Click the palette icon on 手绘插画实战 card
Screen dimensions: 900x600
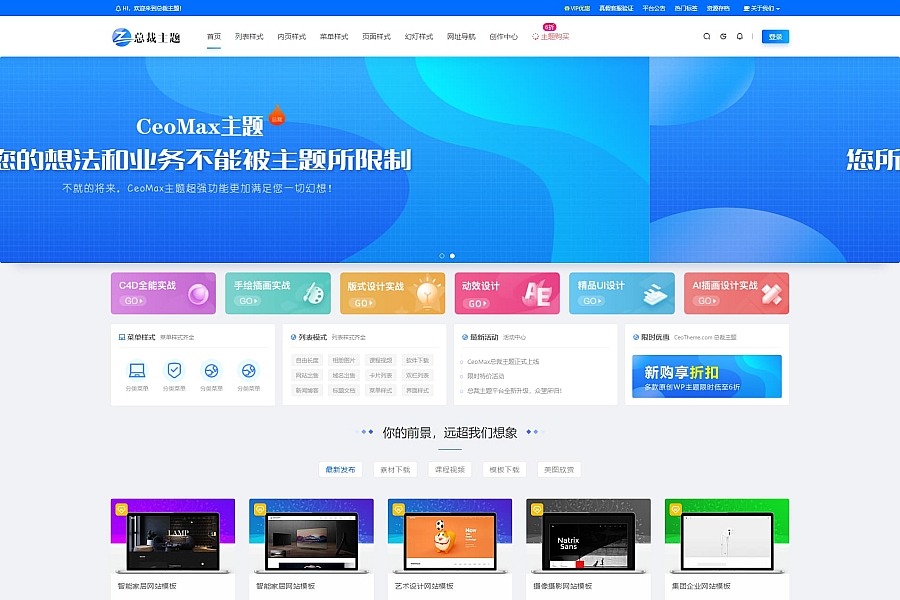313,294
